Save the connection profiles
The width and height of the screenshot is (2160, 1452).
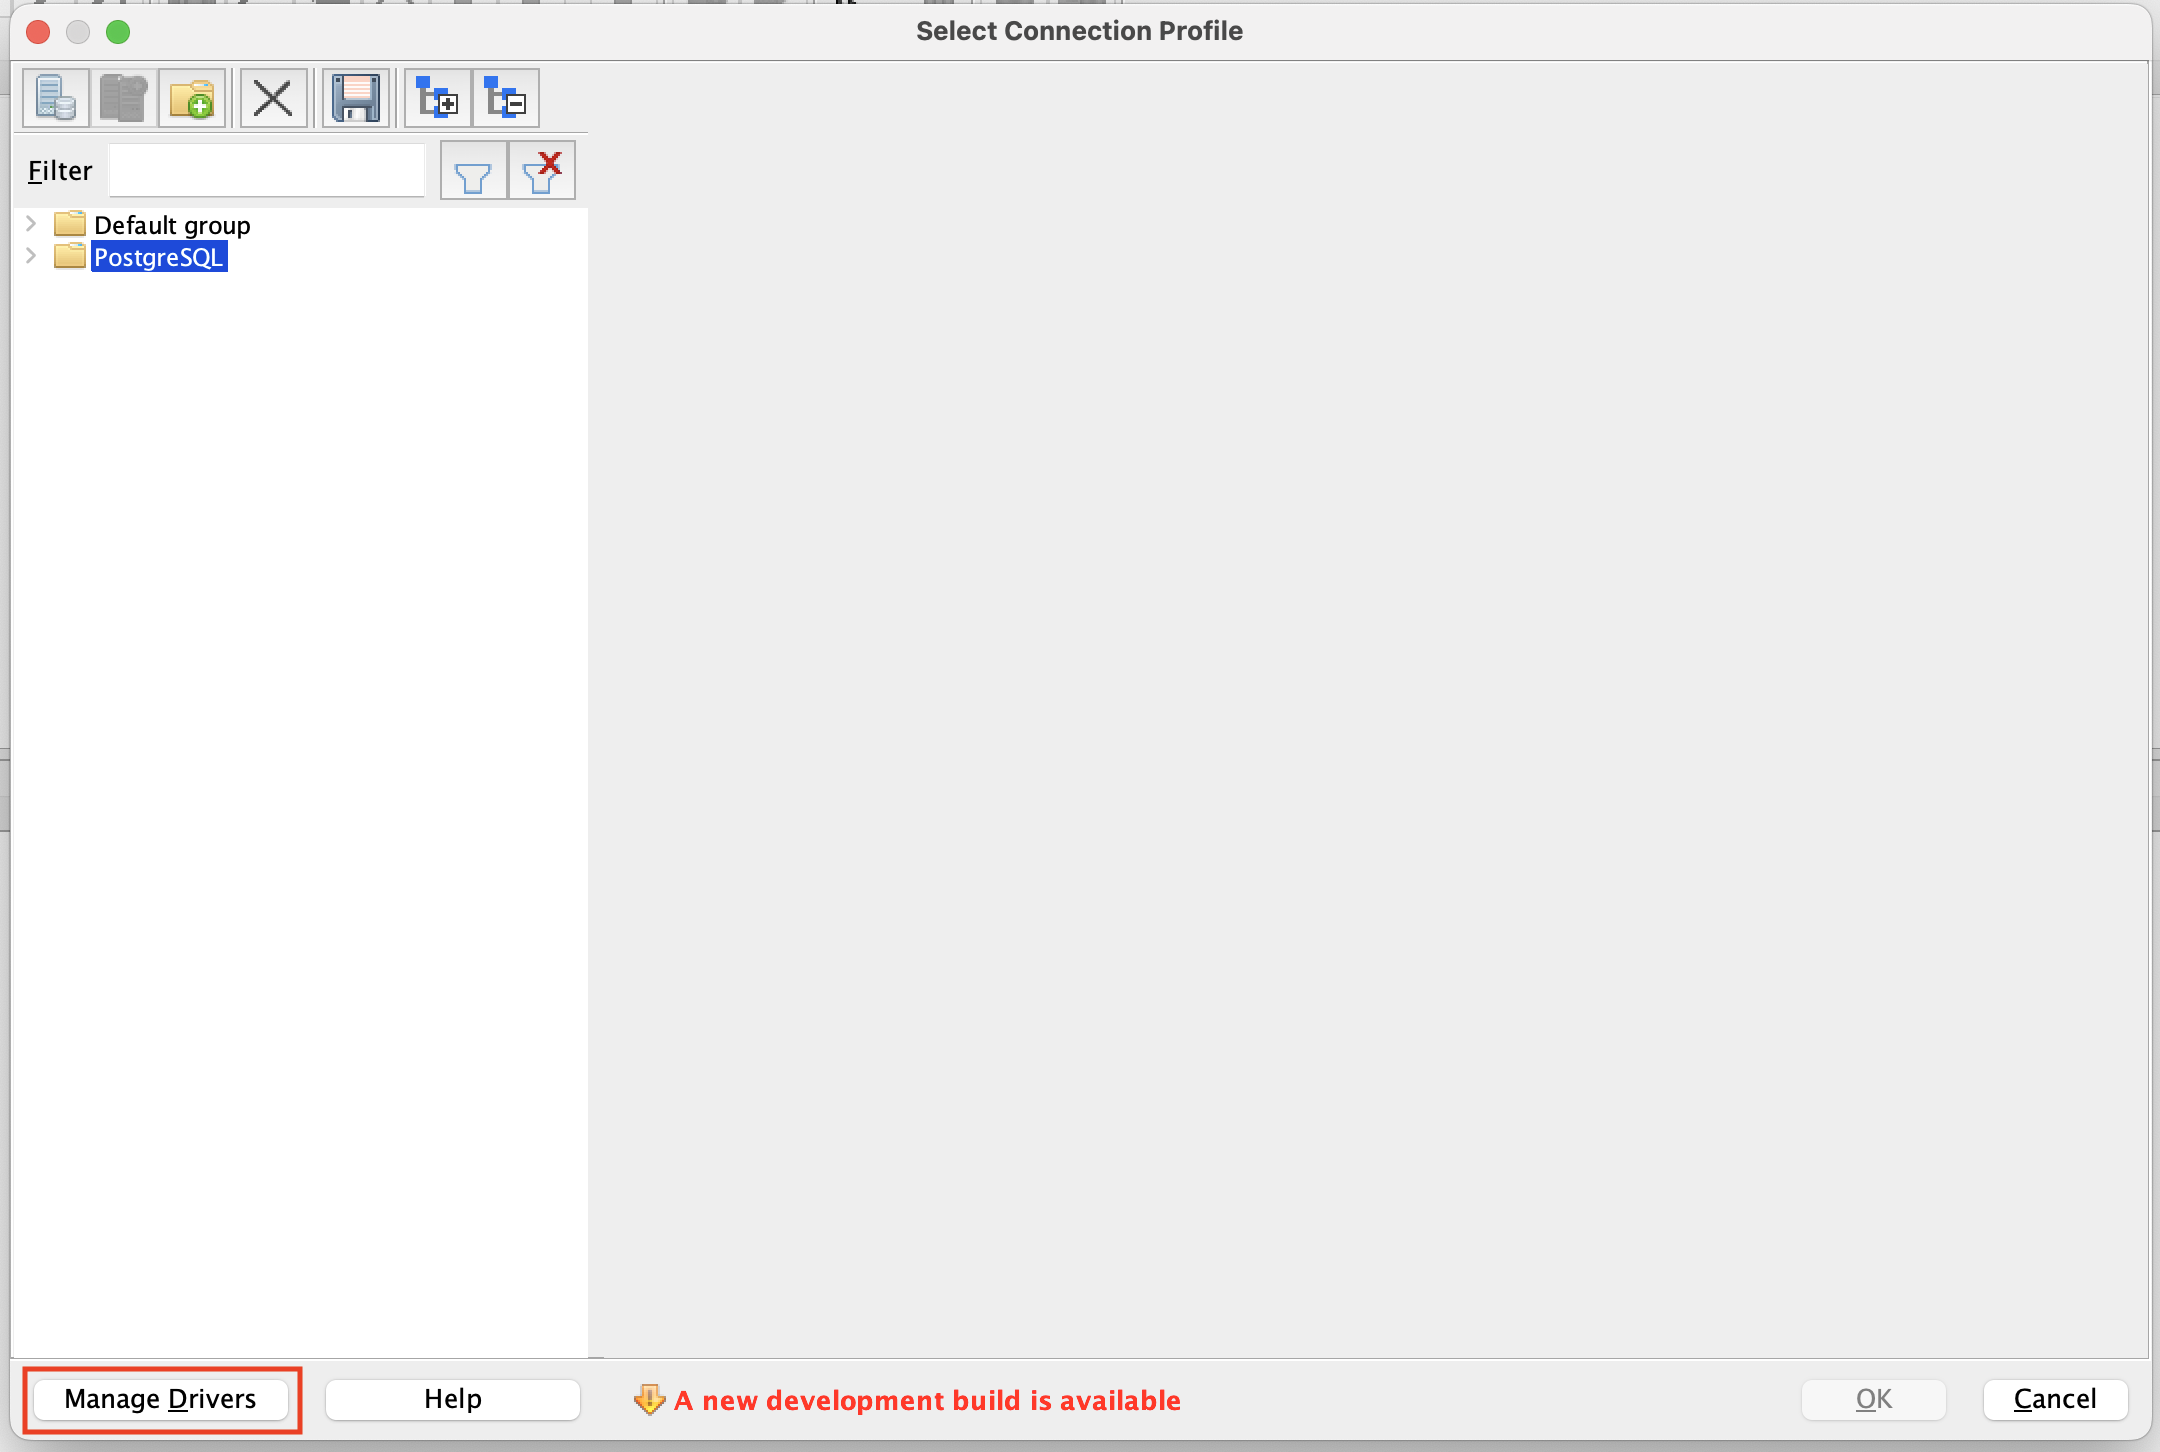point(355,97)
